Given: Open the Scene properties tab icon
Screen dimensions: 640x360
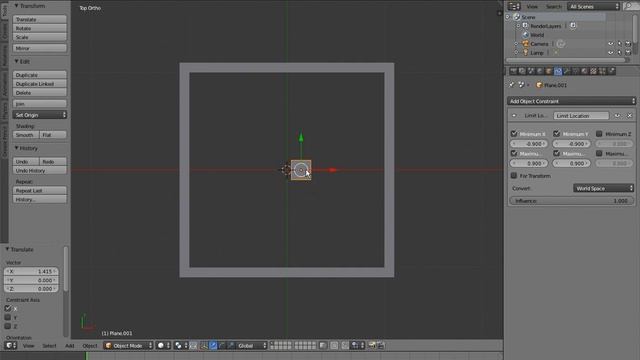Looking at the screenshot, I should [x=531, y=71].
